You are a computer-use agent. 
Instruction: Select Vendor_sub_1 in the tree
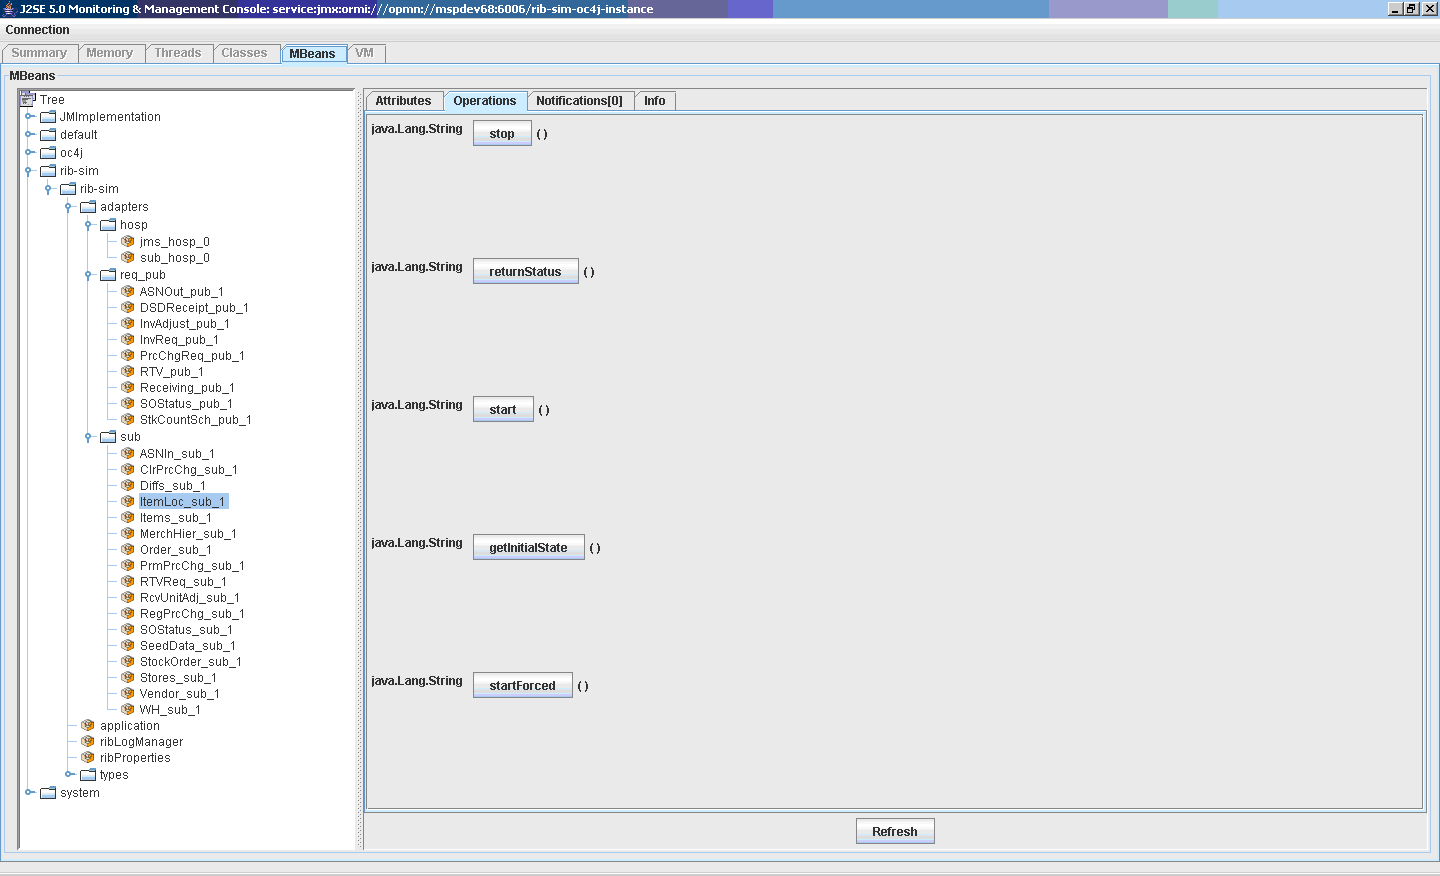click(180, 694)
